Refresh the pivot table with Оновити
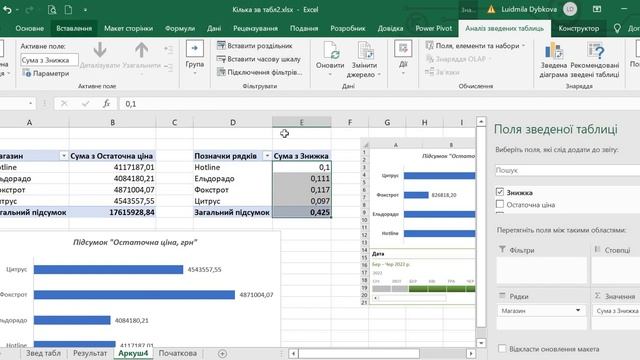640x360 pixels. point(330,58)
